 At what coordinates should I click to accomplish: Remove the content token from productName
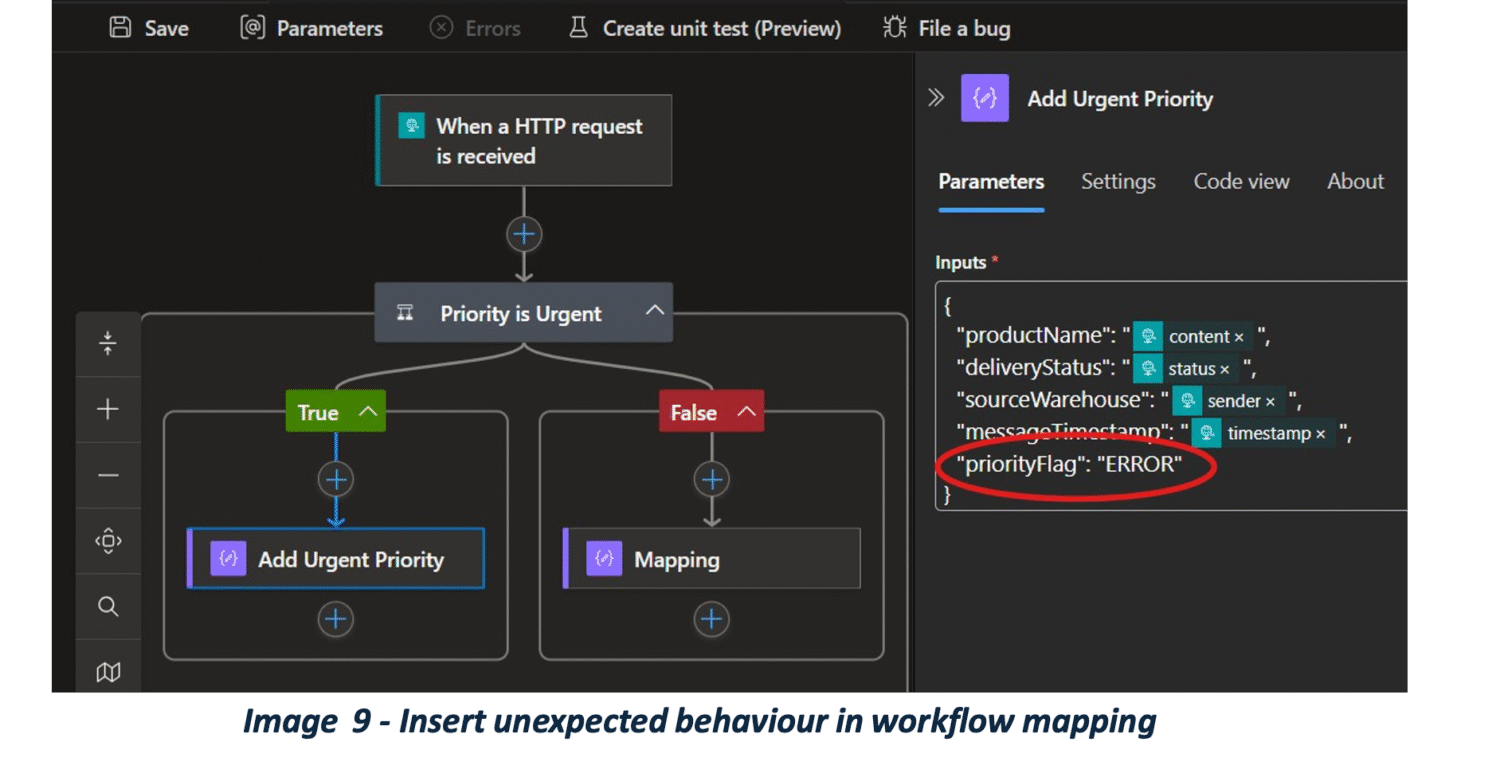(x=1239, y=338)
